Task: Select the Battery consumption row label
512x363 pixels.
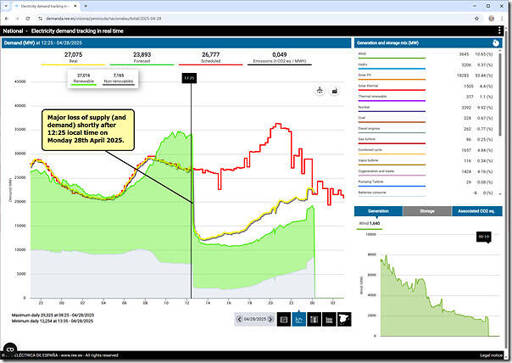Action: [372, 192]
